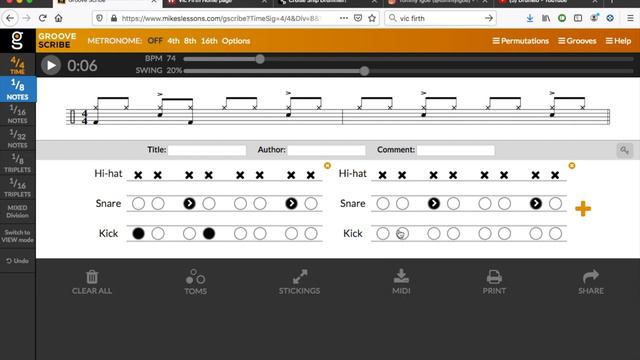Select 1/32 Notes division

tap(18, 139)
